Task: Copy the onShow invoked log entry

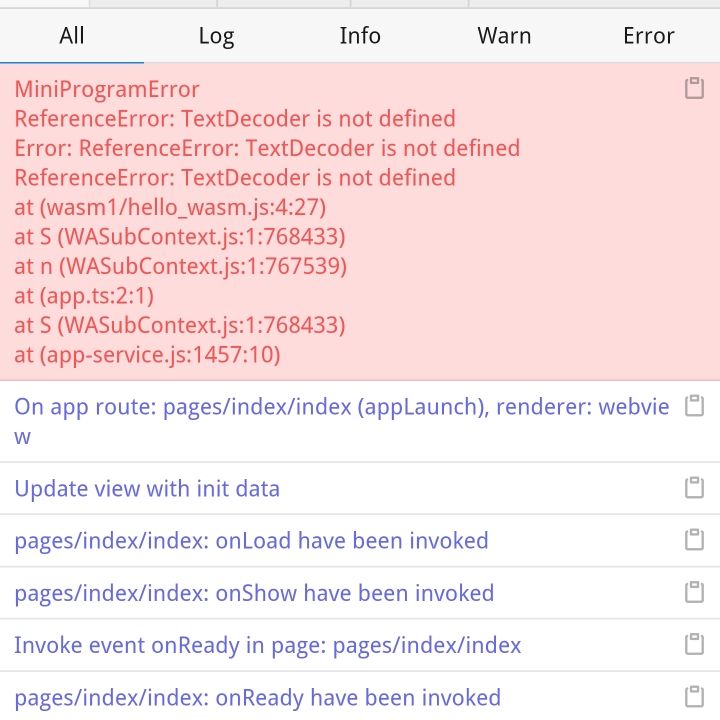Action: pos(694,592)
